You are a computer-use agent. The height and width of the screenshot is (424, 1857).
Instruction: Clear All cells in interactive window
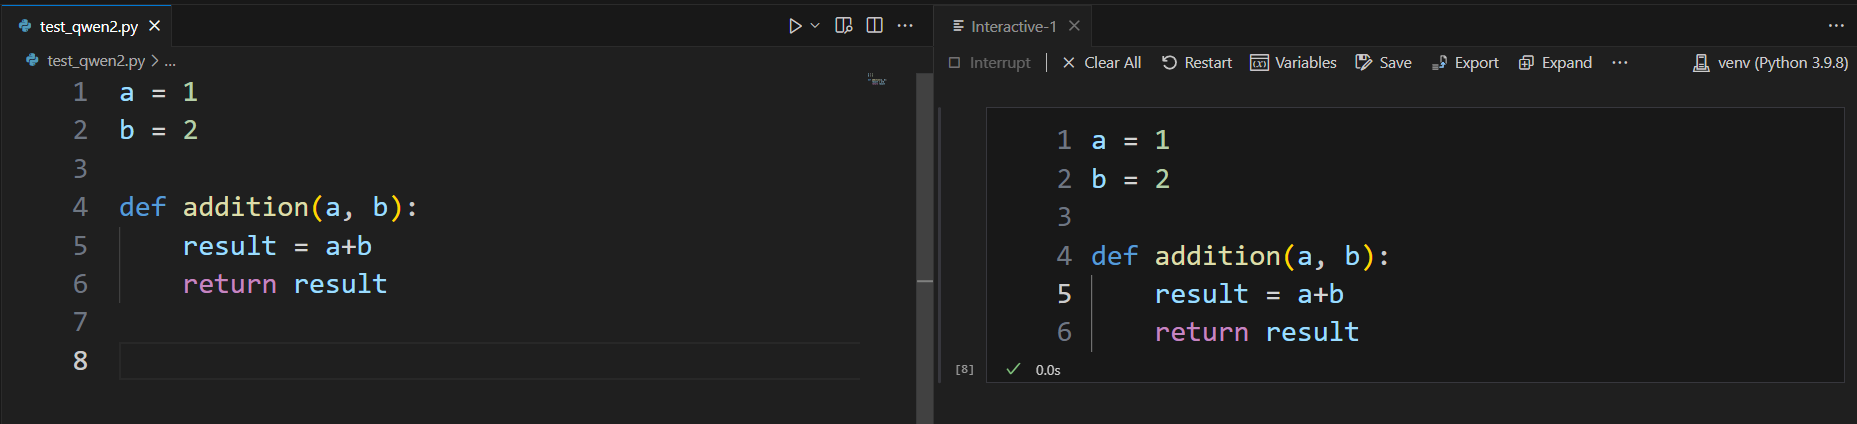coord(1101,62)
